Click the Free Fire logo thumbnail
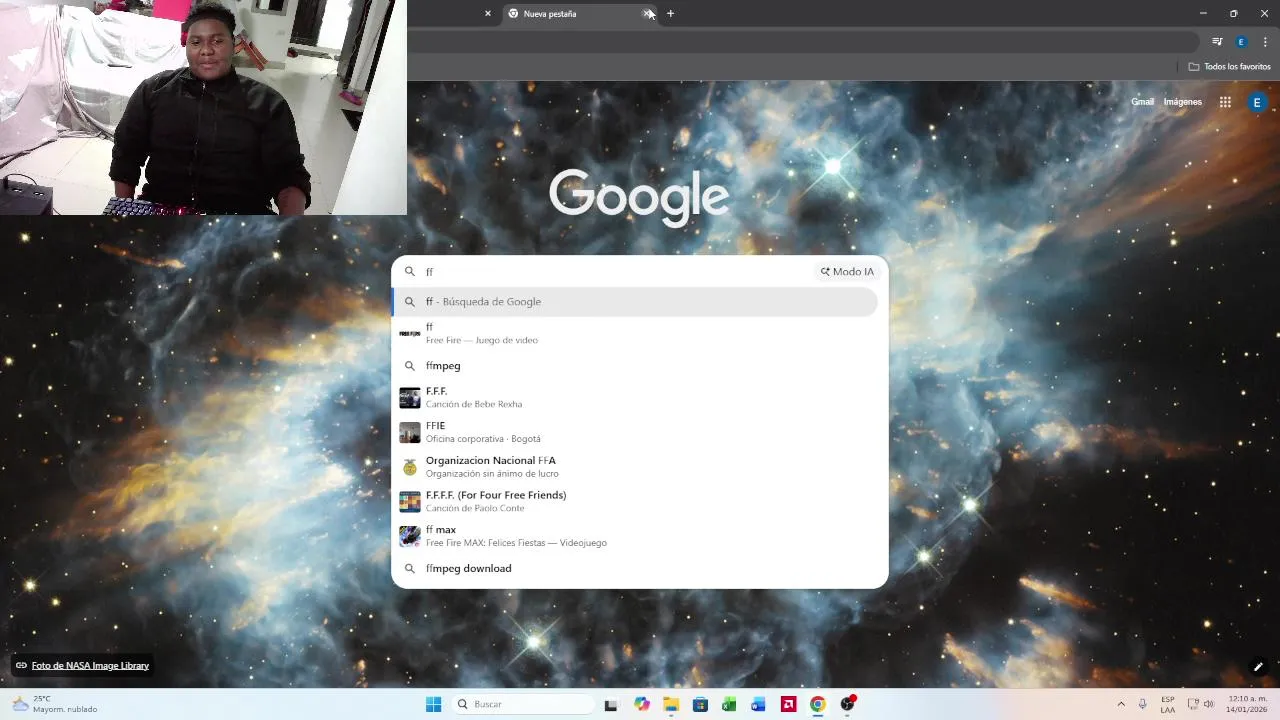 click(x=410, y=334)
